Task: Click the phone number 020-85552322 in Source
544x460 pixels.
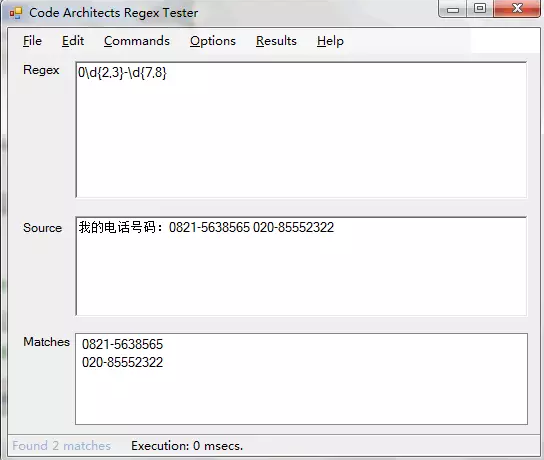Action: click(294, 227)
